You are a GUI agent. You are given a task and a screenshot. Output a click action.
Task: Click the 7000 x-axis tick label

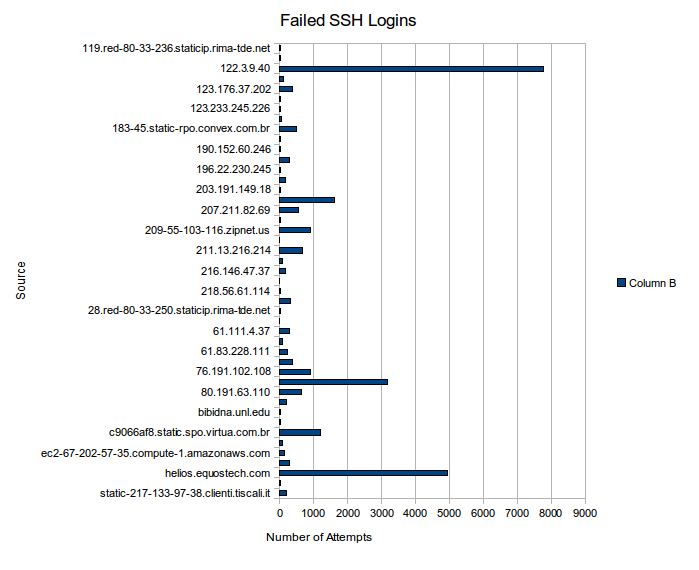[x=517, y=513]
